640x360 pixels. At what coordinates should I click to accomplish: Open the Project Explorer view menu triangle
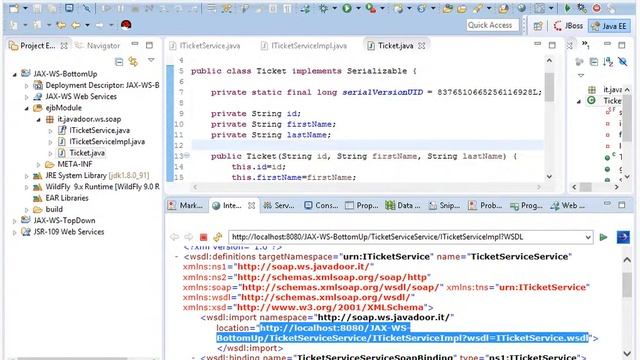tap(151, 61)
